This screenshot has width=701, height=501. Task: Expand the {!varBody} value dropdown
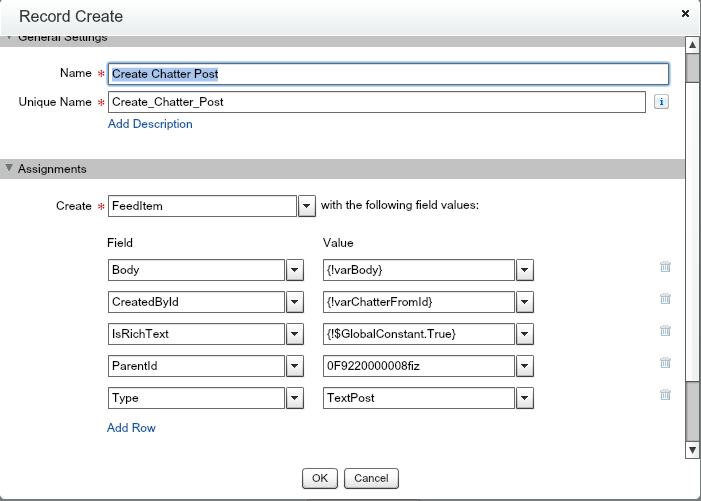click(525, 270)
